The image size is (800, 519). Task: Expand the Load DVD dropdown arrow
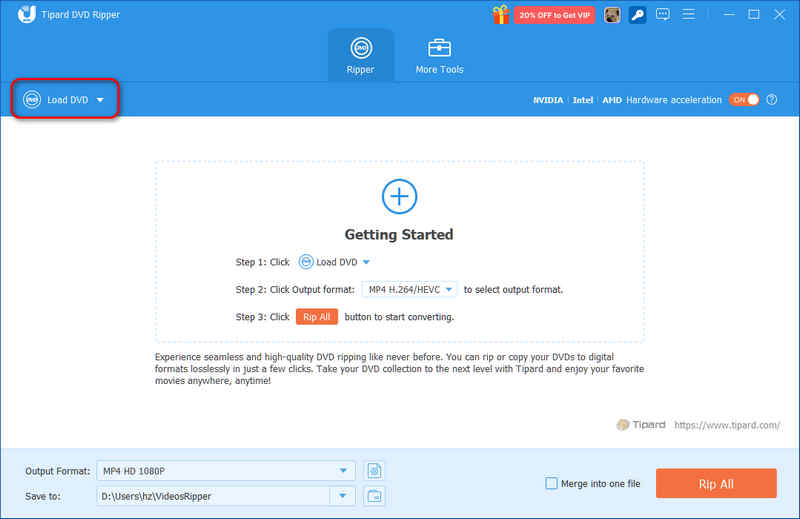[100, 100]
